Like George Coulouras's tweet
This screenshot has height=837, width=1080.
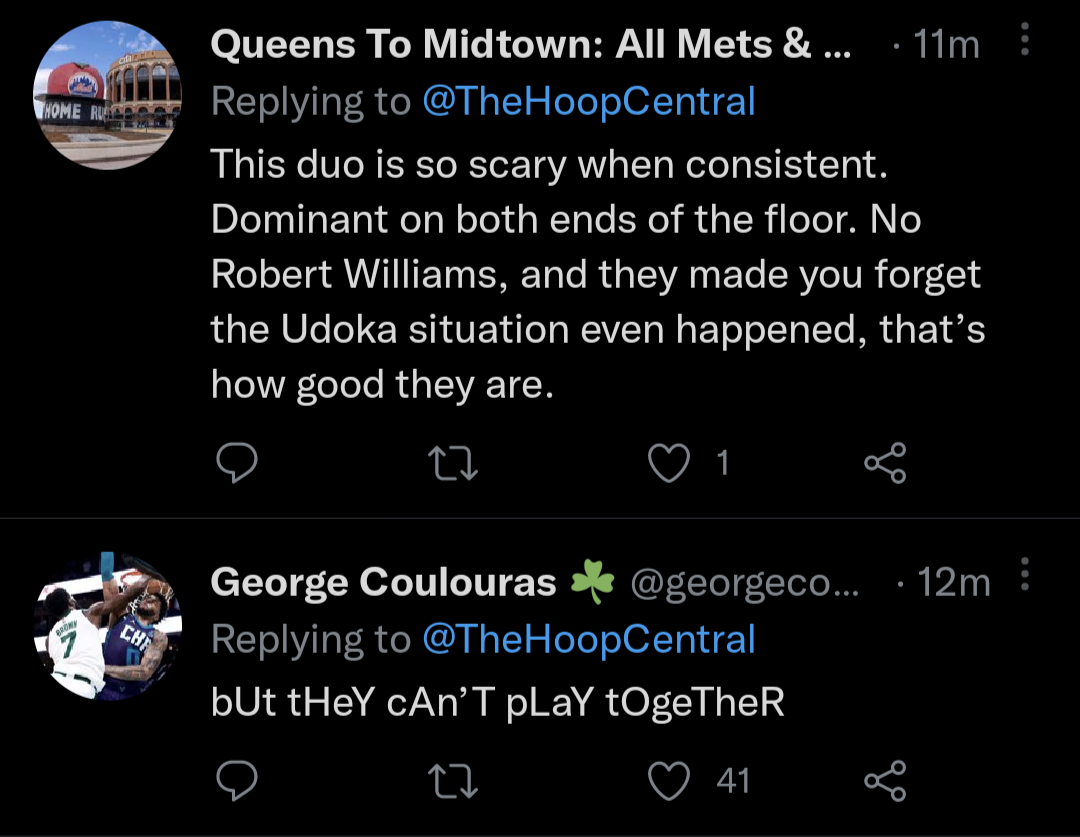669,780
